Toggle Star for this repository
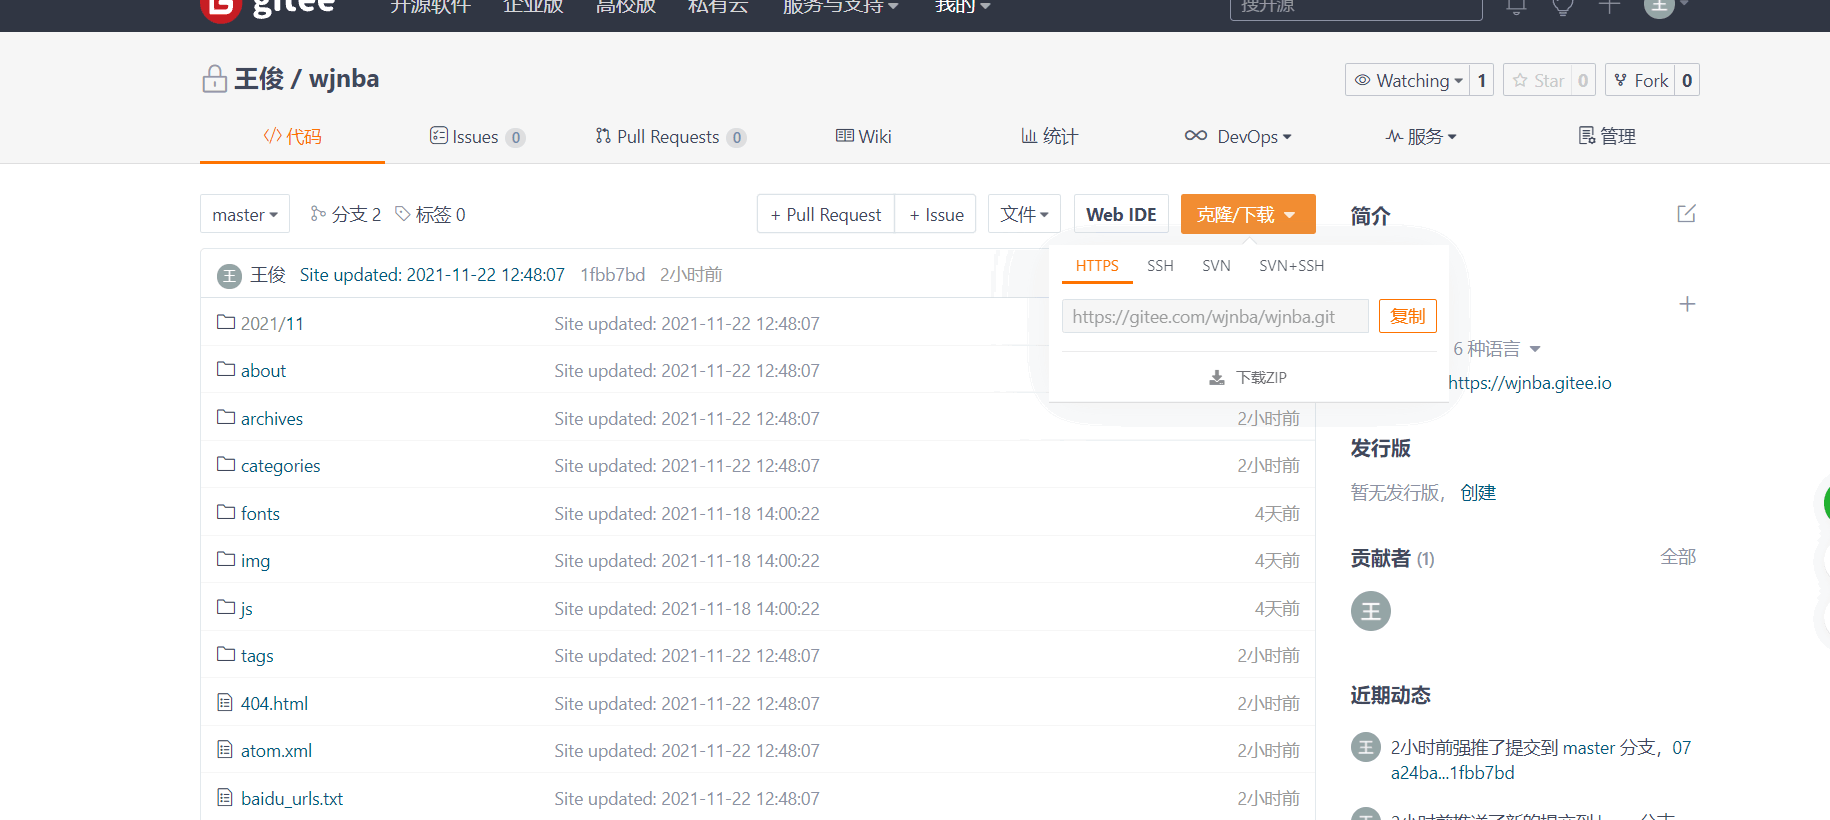This screenshot has height=820, width=1830. pyautogui.click(x=1538, y=80)
